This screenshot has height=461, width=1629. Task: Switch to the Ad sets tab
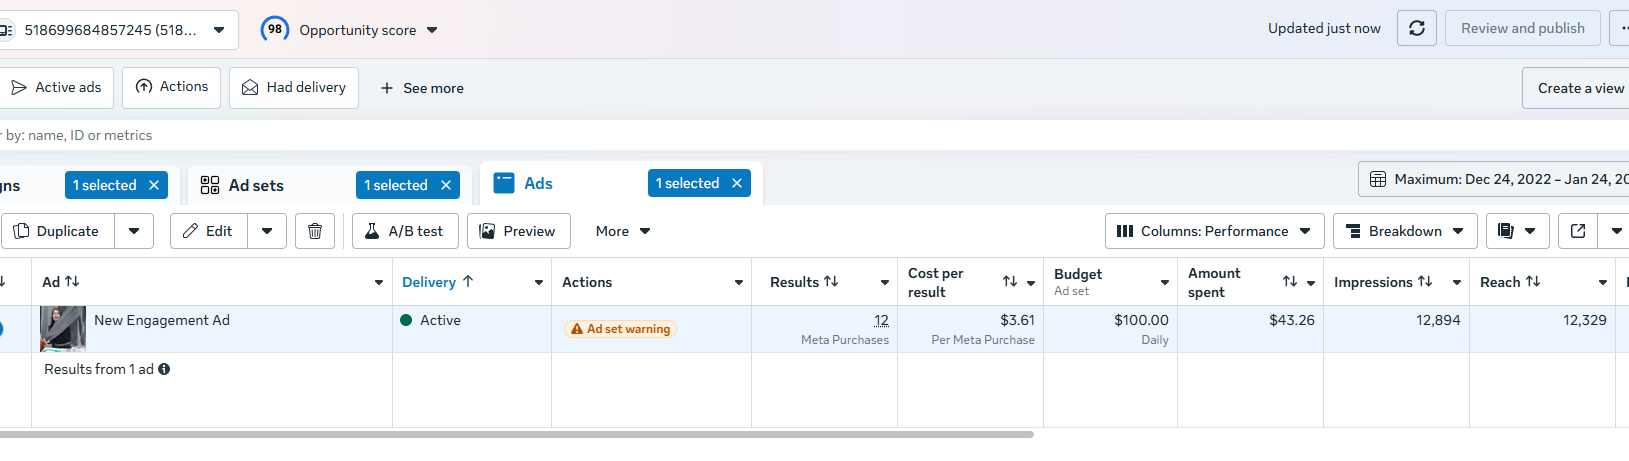[x=256, y=185]
